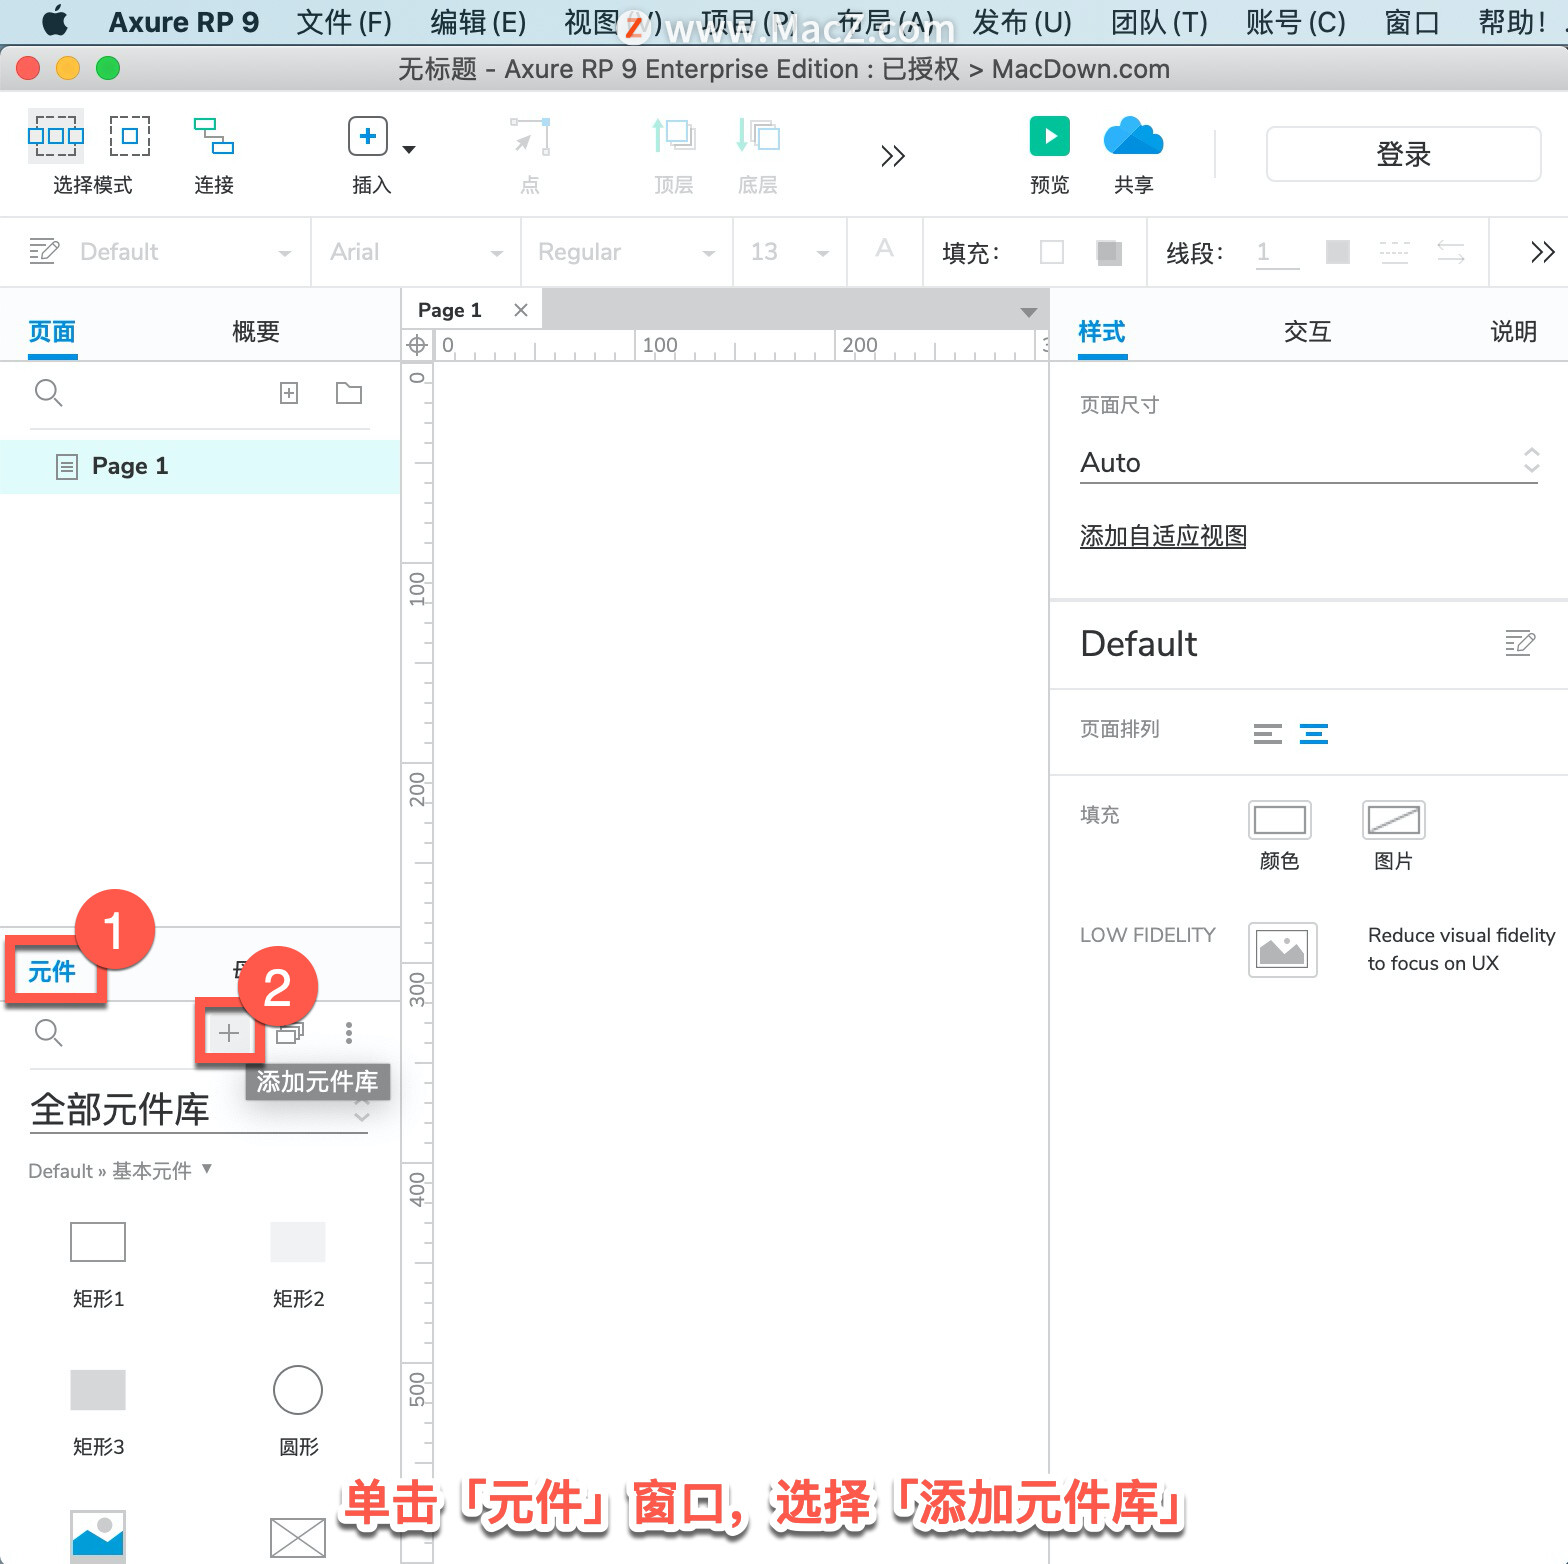Switch to the Notes tab
This screenshot has width=1568, height=1564.
tap(1514, 331)
